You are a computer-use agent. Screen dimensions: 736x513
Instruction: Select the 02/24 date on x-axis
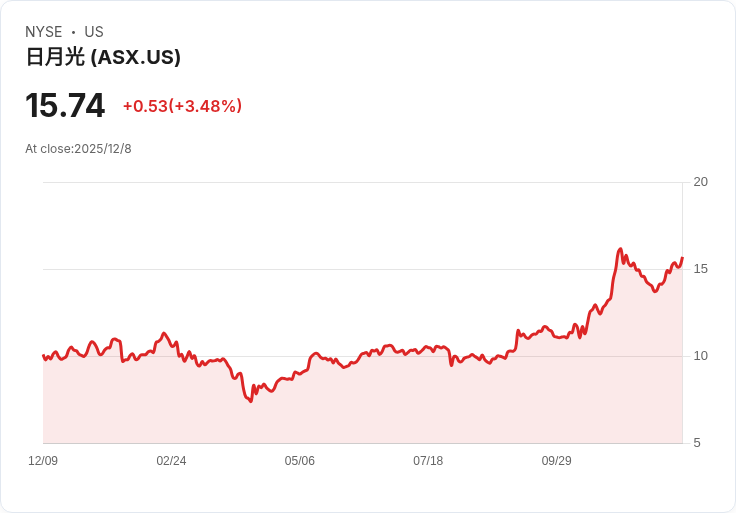tap(171, 461)
